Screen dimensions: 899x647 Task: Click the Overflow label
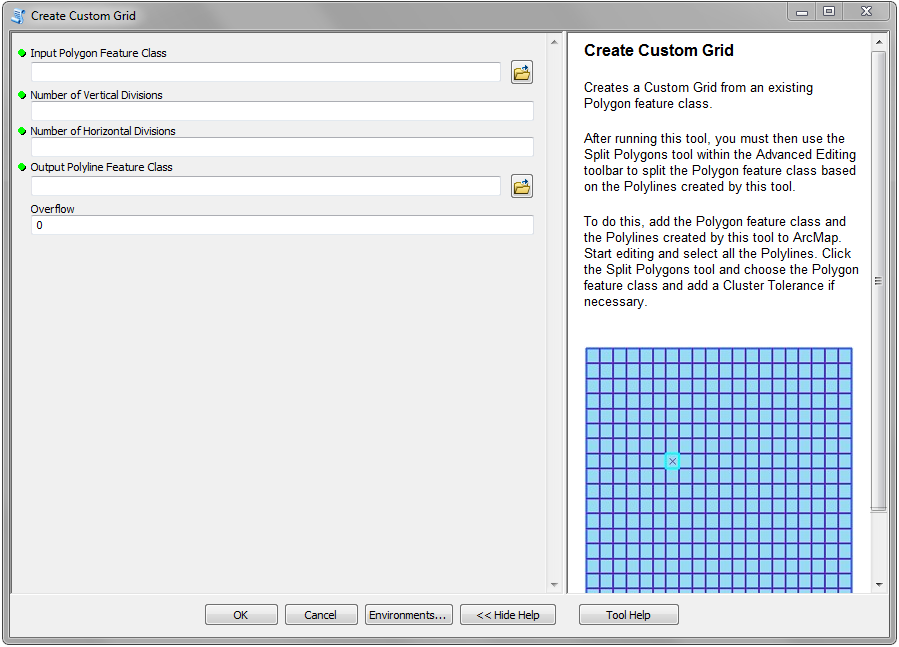pyautogui.click(x=52, y=209)
